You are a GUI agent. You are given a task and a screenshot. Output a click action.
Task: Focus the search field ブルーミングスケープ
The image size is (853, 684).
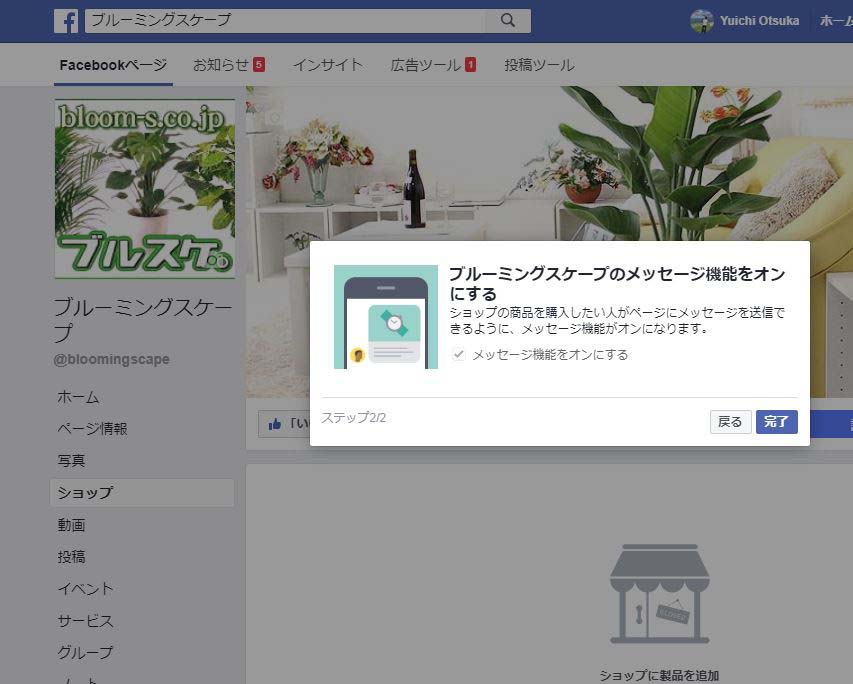tap(286, 21)
